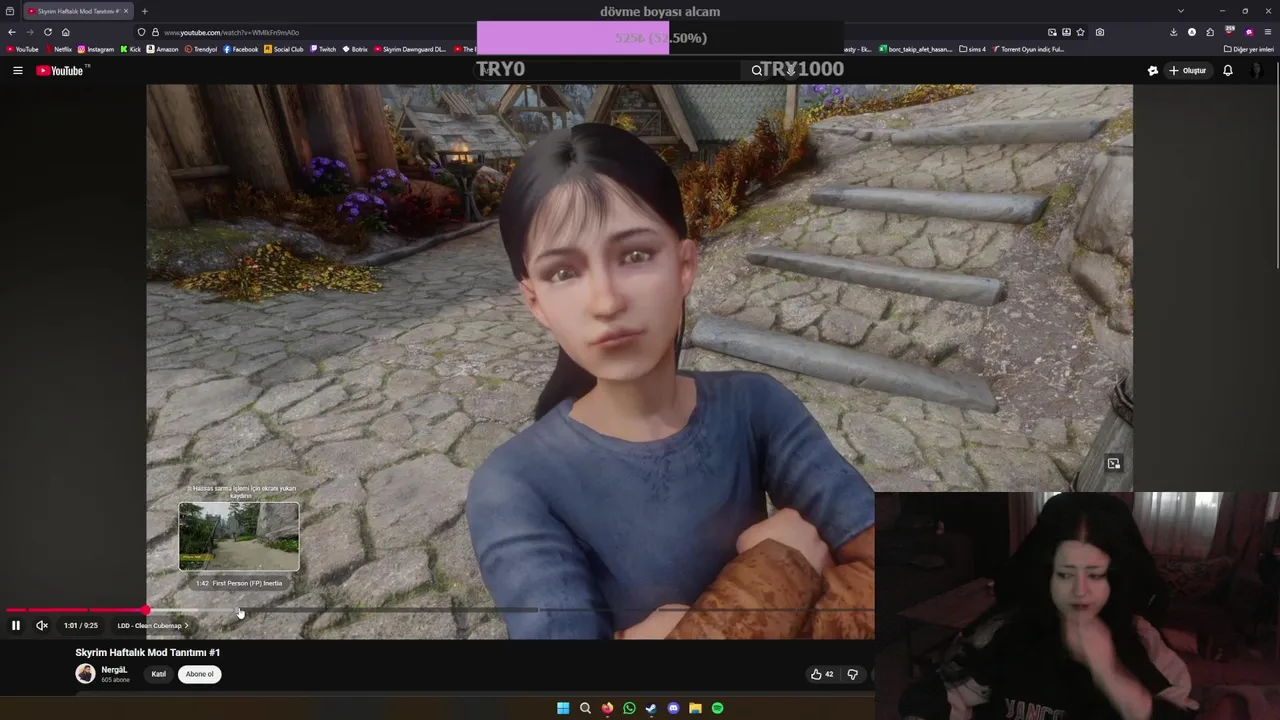Click the First Person Inertia preview thumbnail
The image size is (1280, 720).
[239, 537]
